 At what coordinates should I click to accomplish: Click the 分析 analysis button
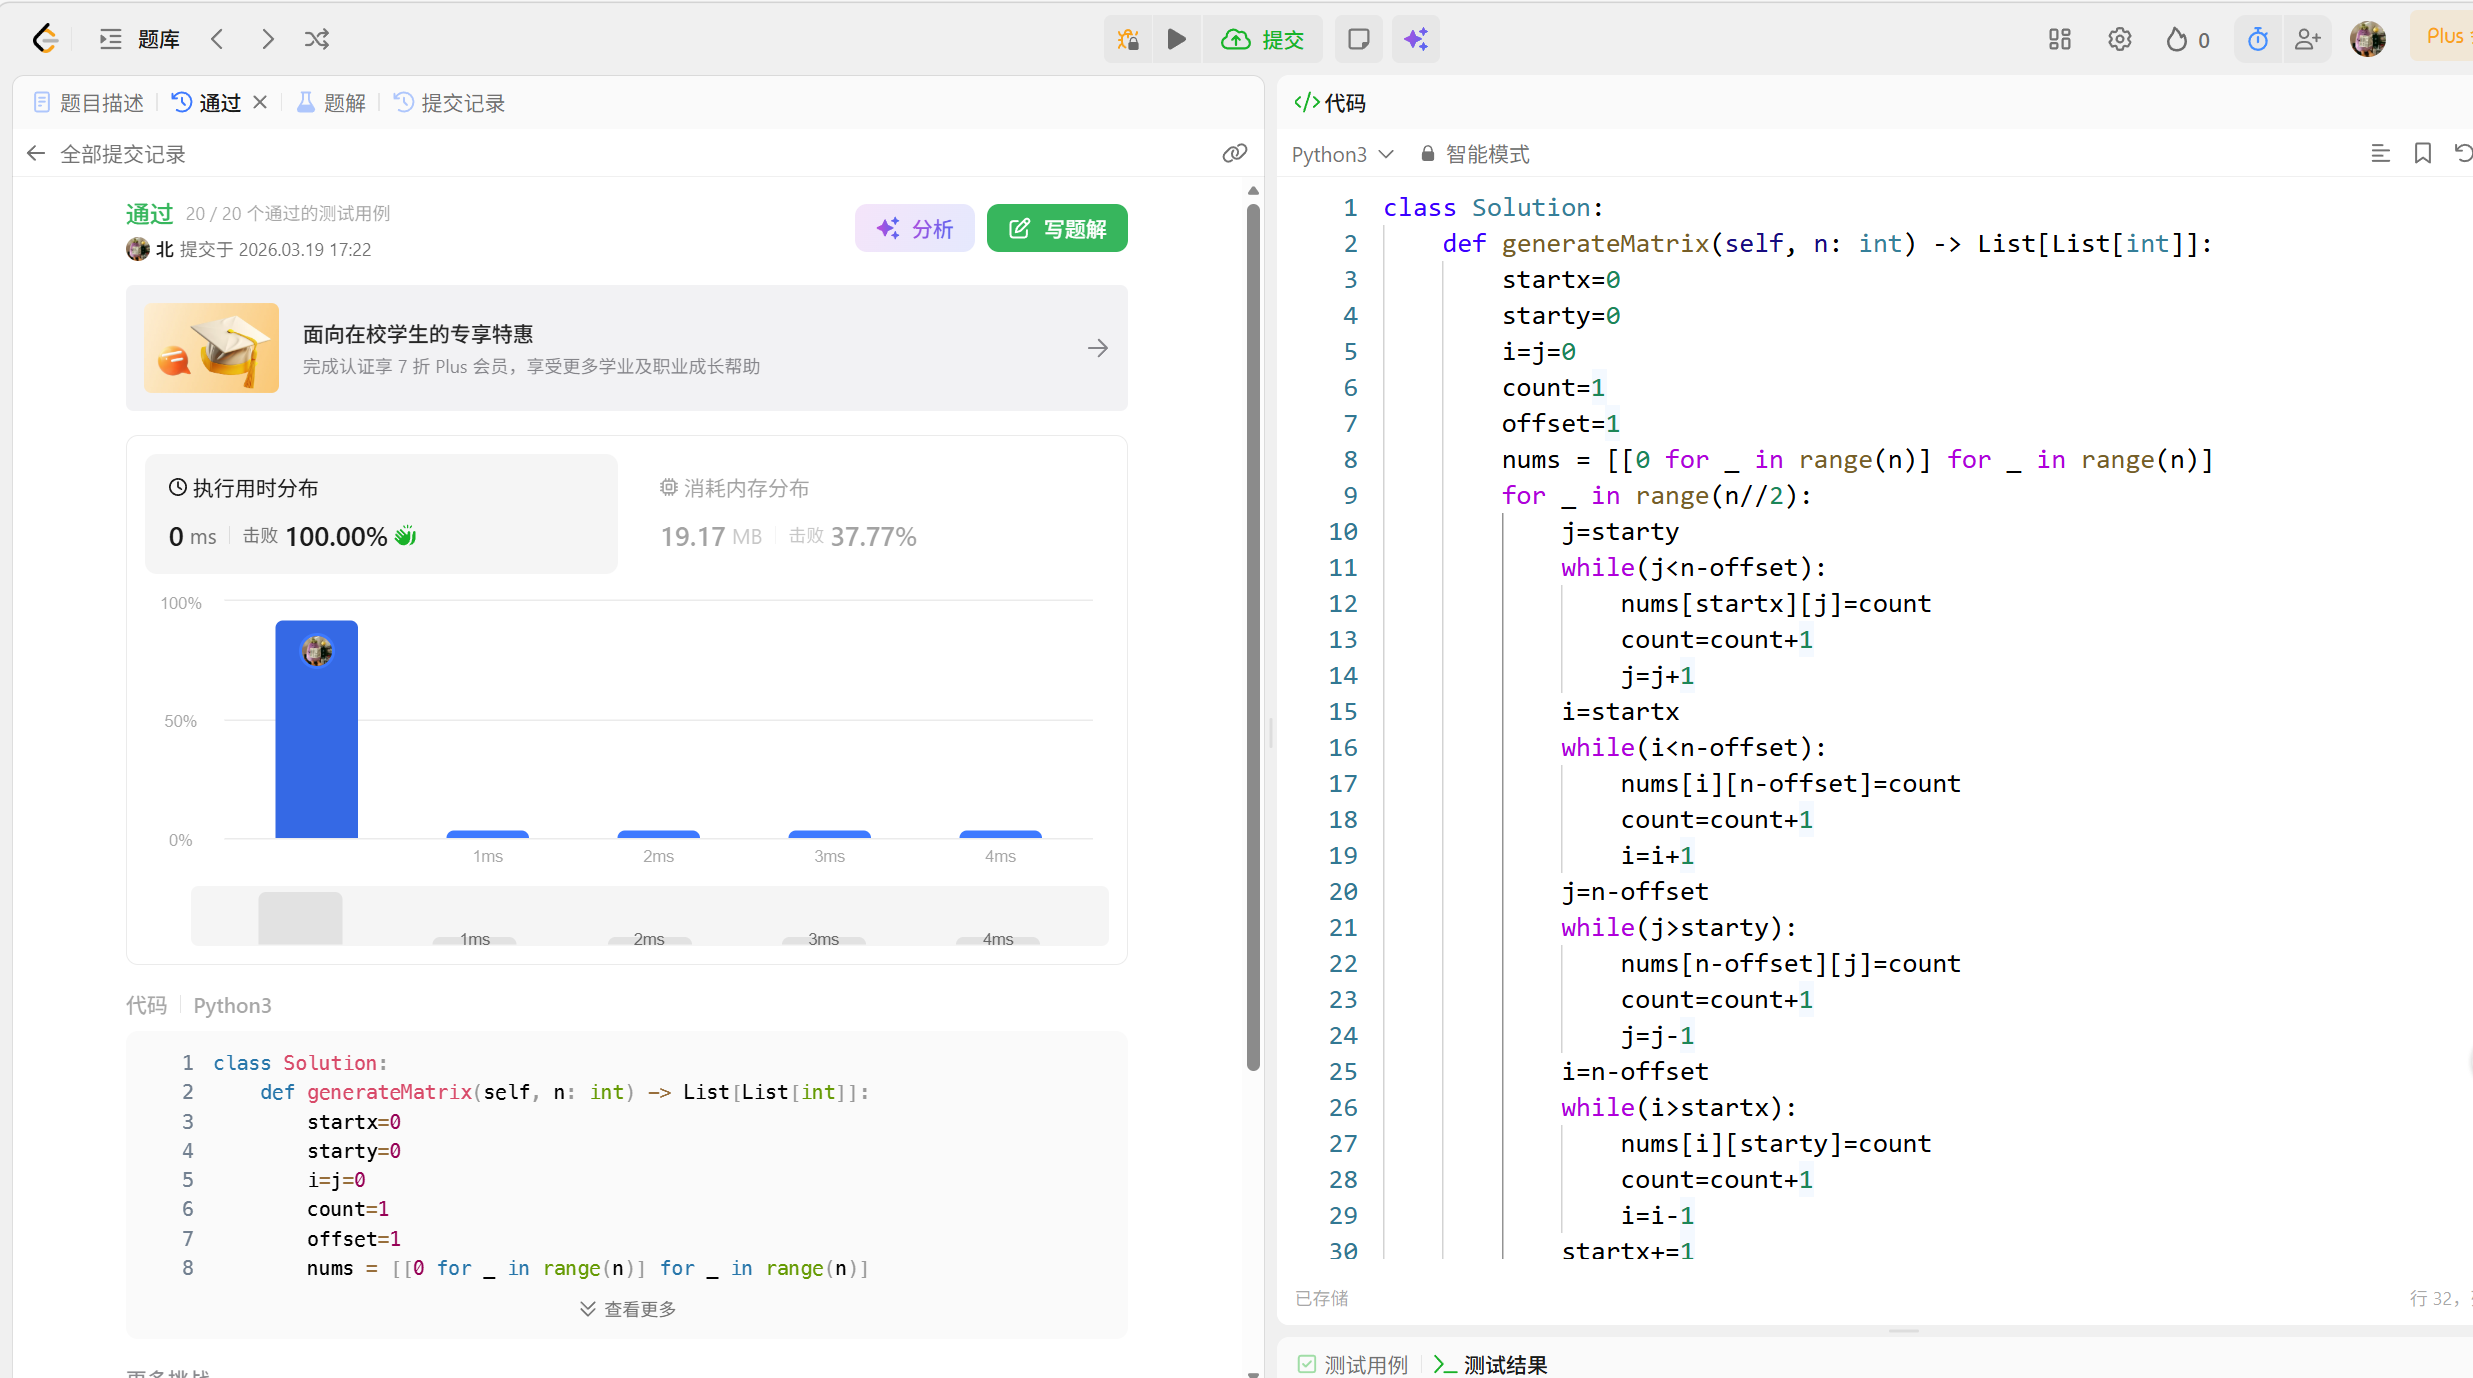pos(915,229)
